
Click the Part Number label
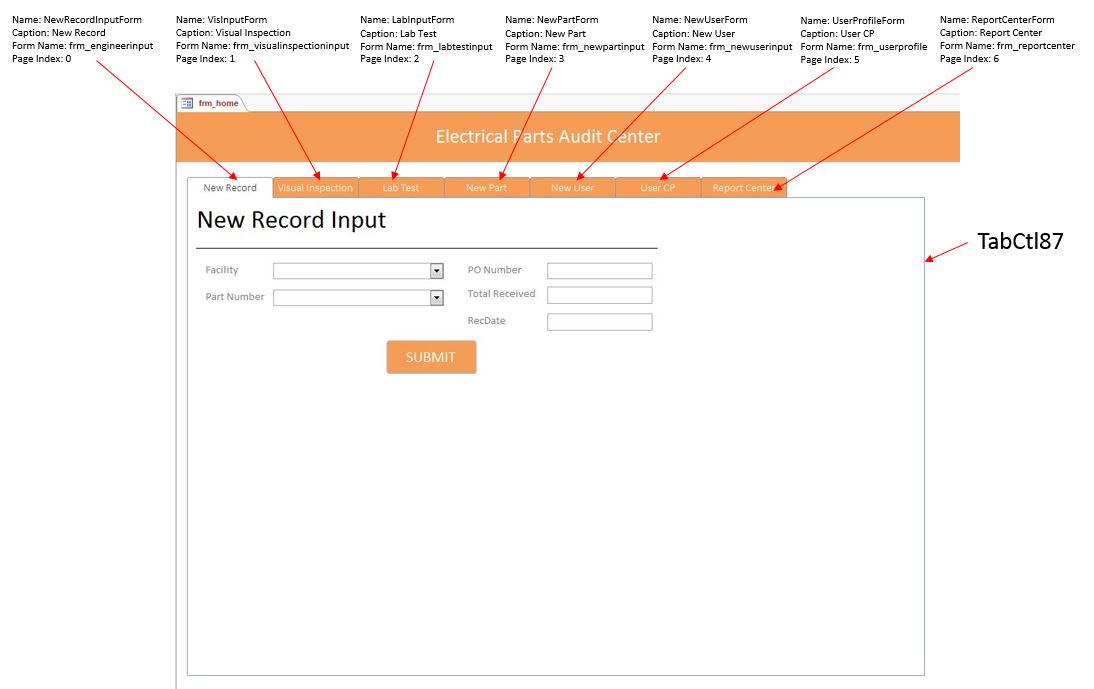point(234,296)
